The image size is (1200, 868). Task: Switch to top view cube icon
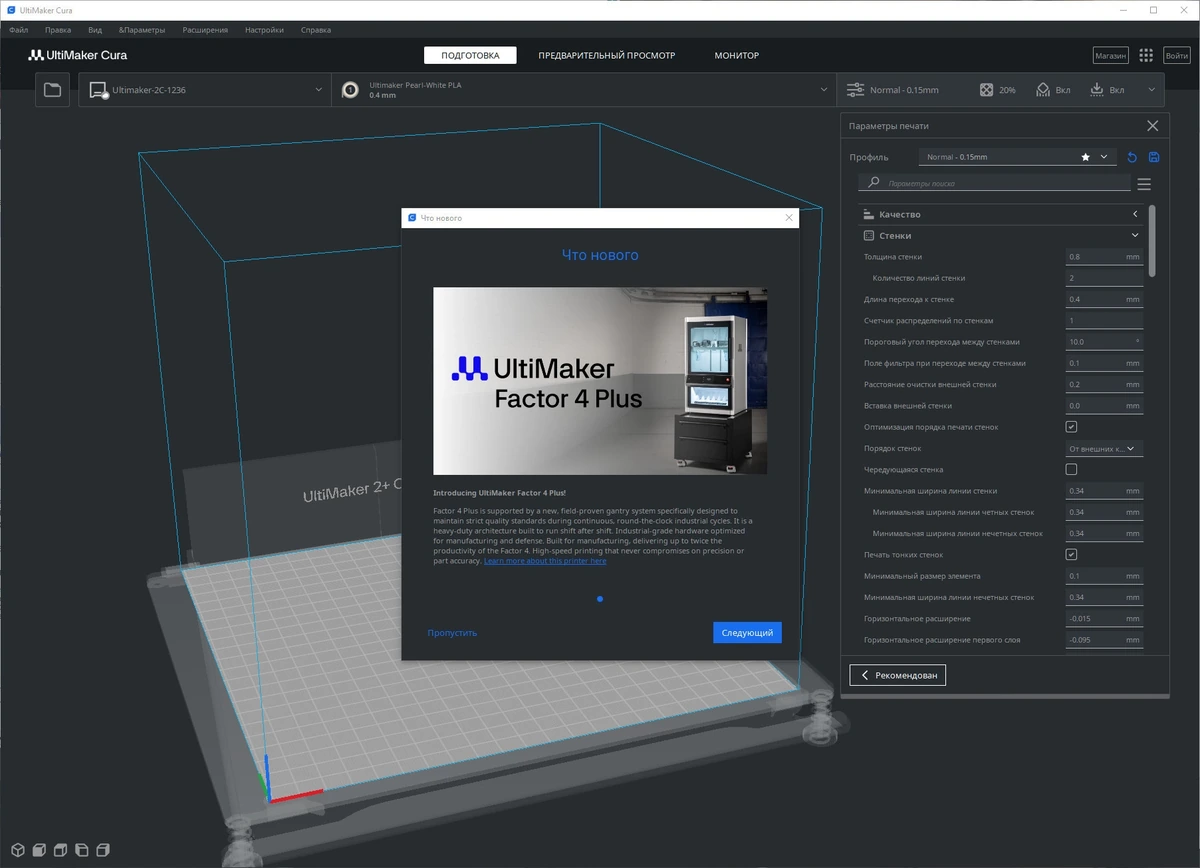pyautogui.click(x=60, y=850)
